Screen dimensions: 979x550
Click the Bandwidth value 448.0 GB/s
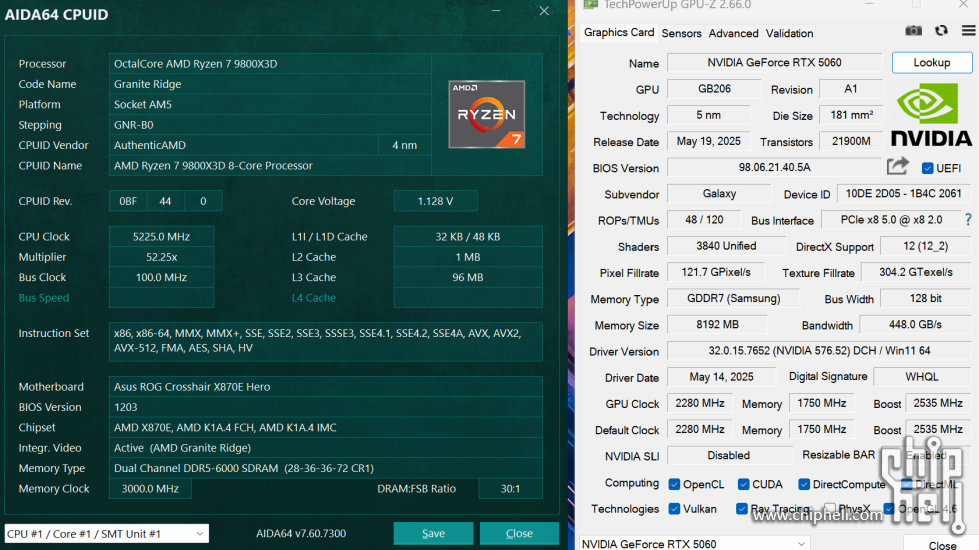tap(915, 325)
